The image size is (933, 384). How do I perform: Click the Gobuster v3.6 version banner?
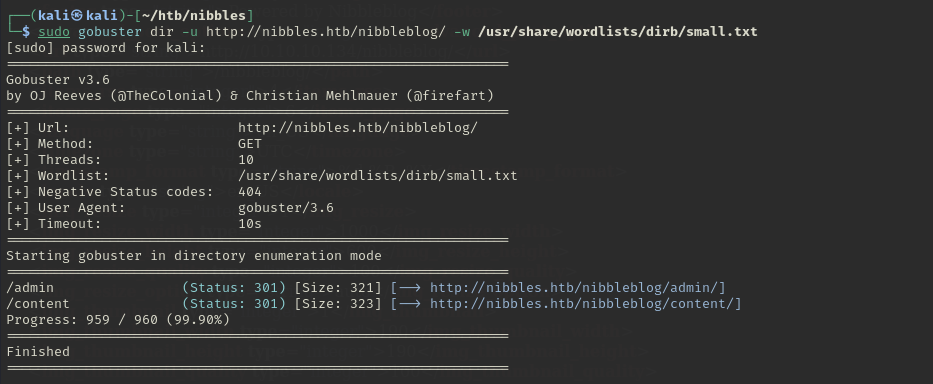pyautogui.click(x=58, y=80)
